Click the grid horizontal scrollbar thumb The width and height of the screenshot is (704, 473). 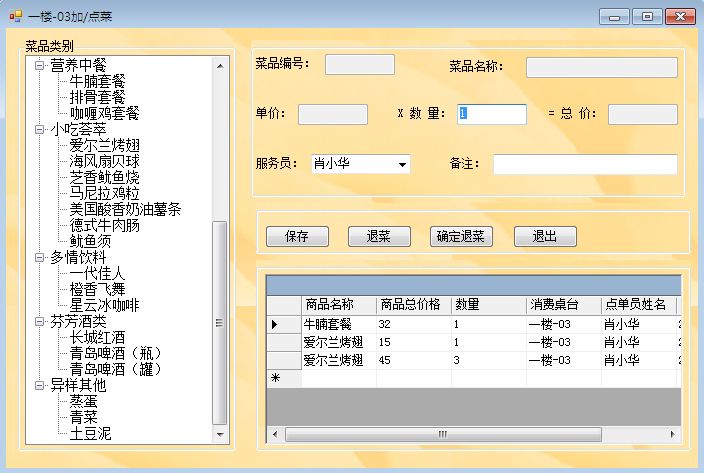tap(443, 434)
